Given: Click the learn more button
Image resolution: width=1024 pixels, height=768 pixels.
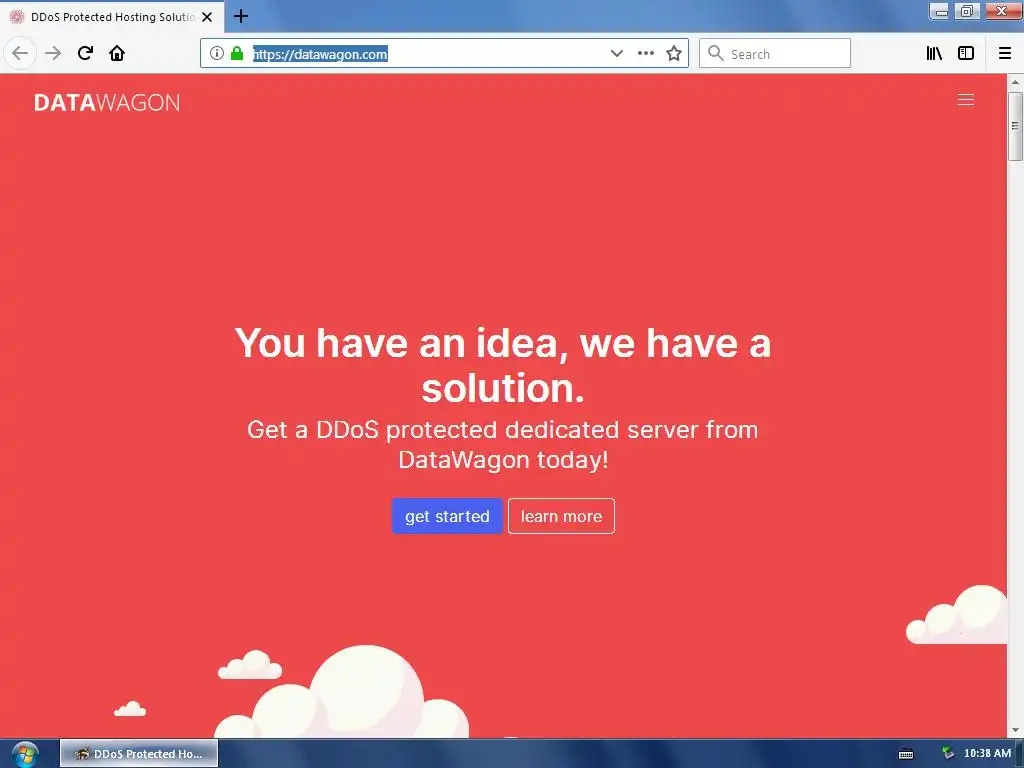Looking at the screenshot, I should coord(562,516).
